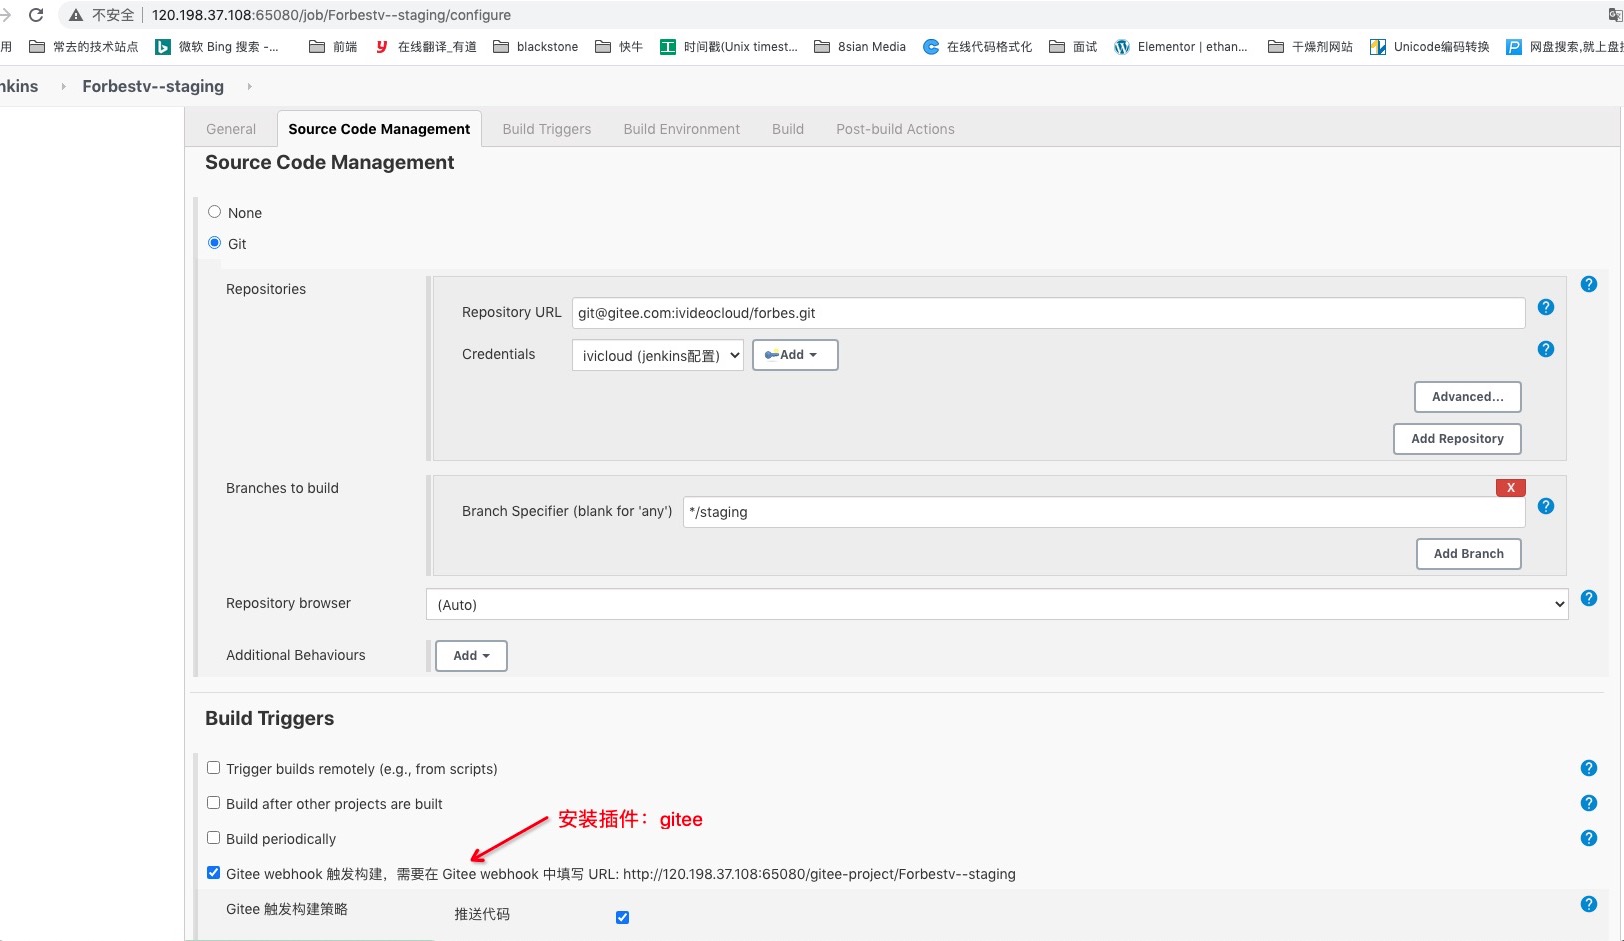Reload the page with the browser refresh icon
This screenshot has height=941, width=1624.
click(36, 15)
